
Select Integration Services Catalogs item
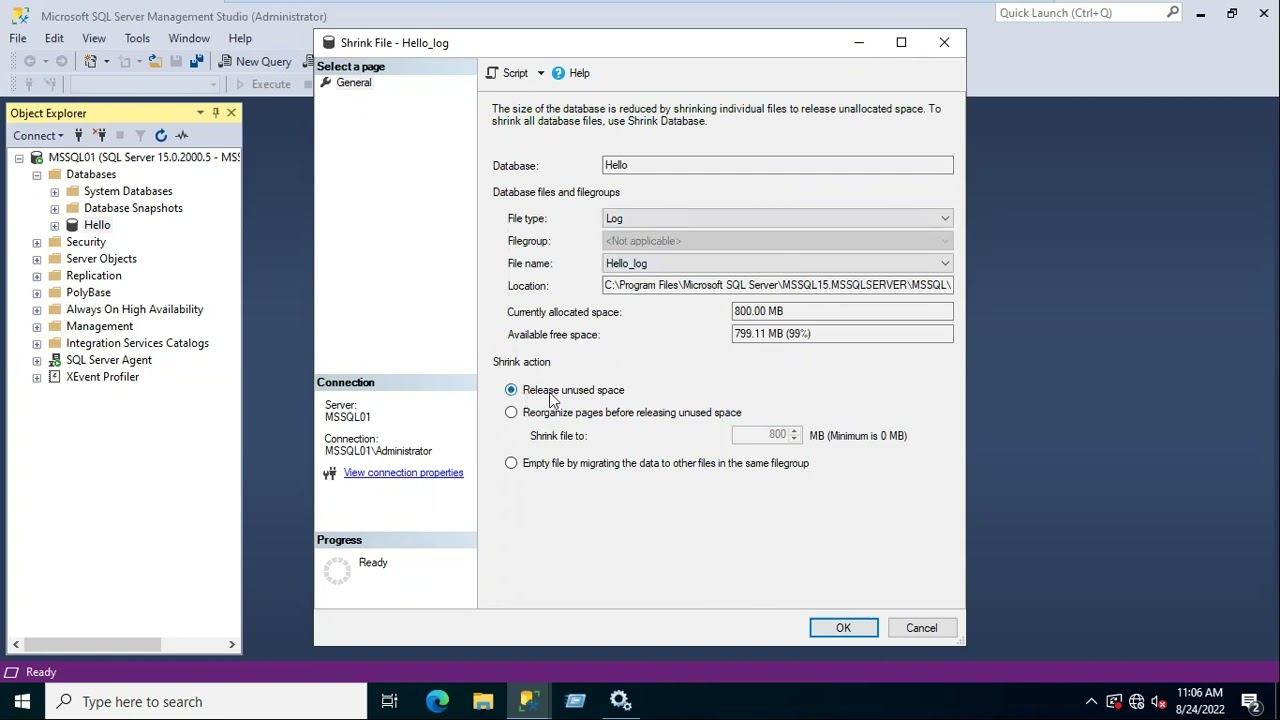pyautogui.click(x=137, y=344)
